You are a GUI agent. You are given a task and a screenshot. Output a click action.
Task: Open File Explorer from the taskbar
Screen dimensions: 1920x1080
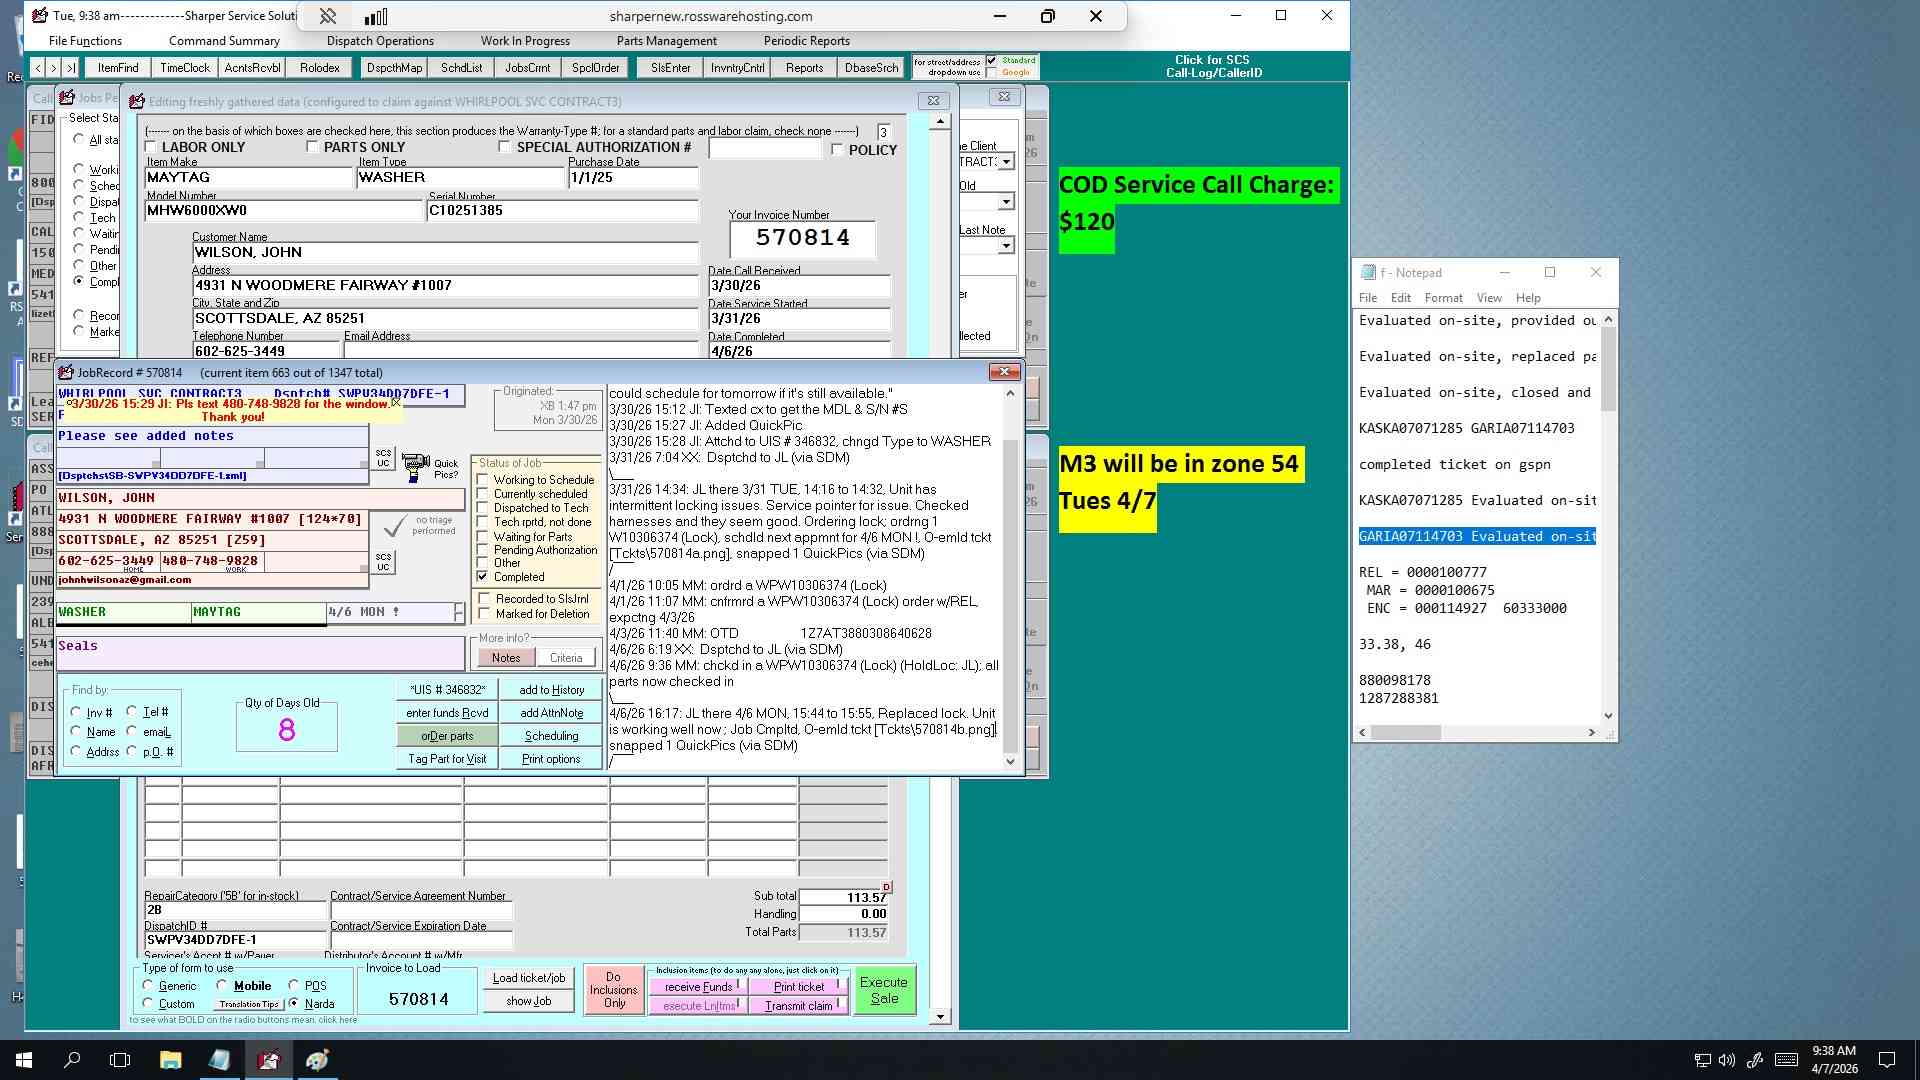[x=170, y=1060]
